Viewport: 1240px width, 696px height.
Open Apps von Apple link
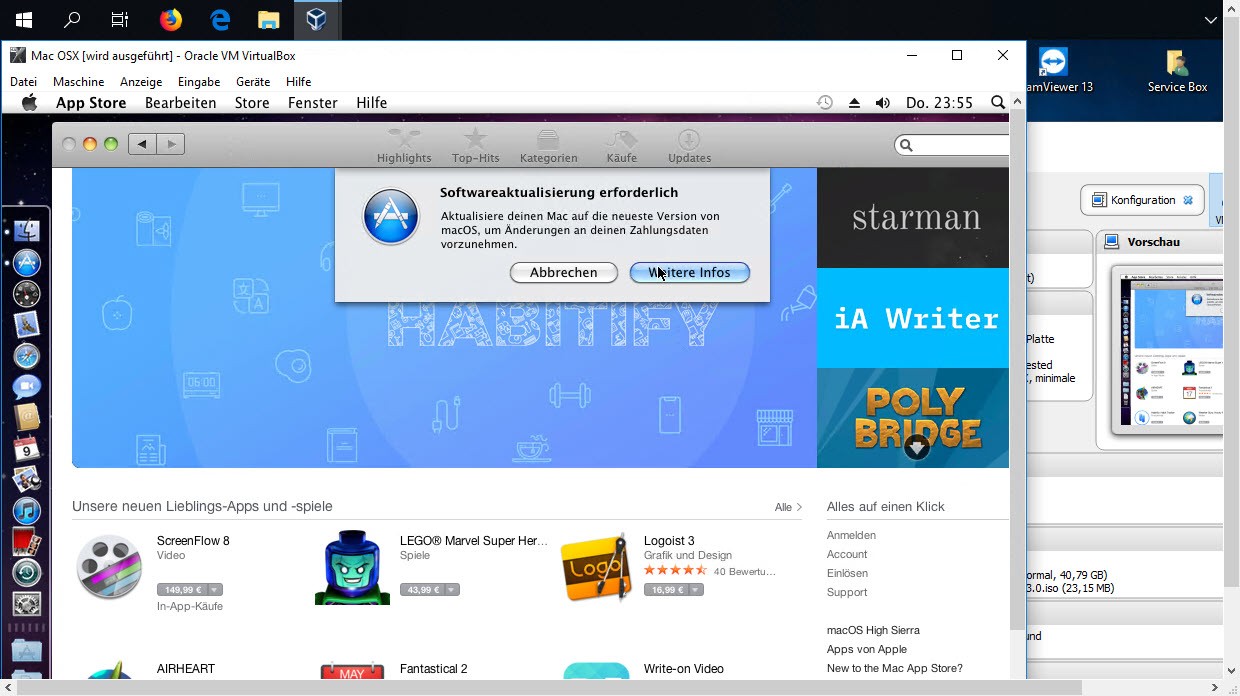coord(867,649)
